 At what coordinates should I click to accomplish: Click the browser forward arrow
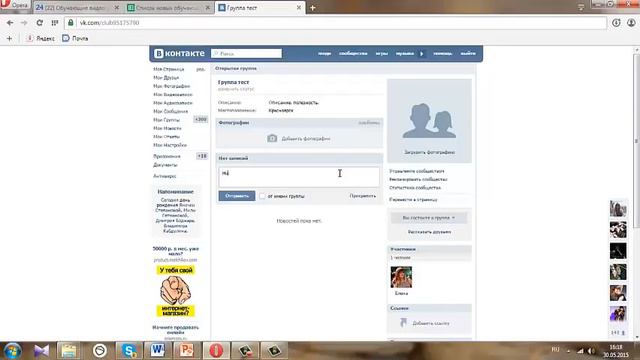[24, 23]
